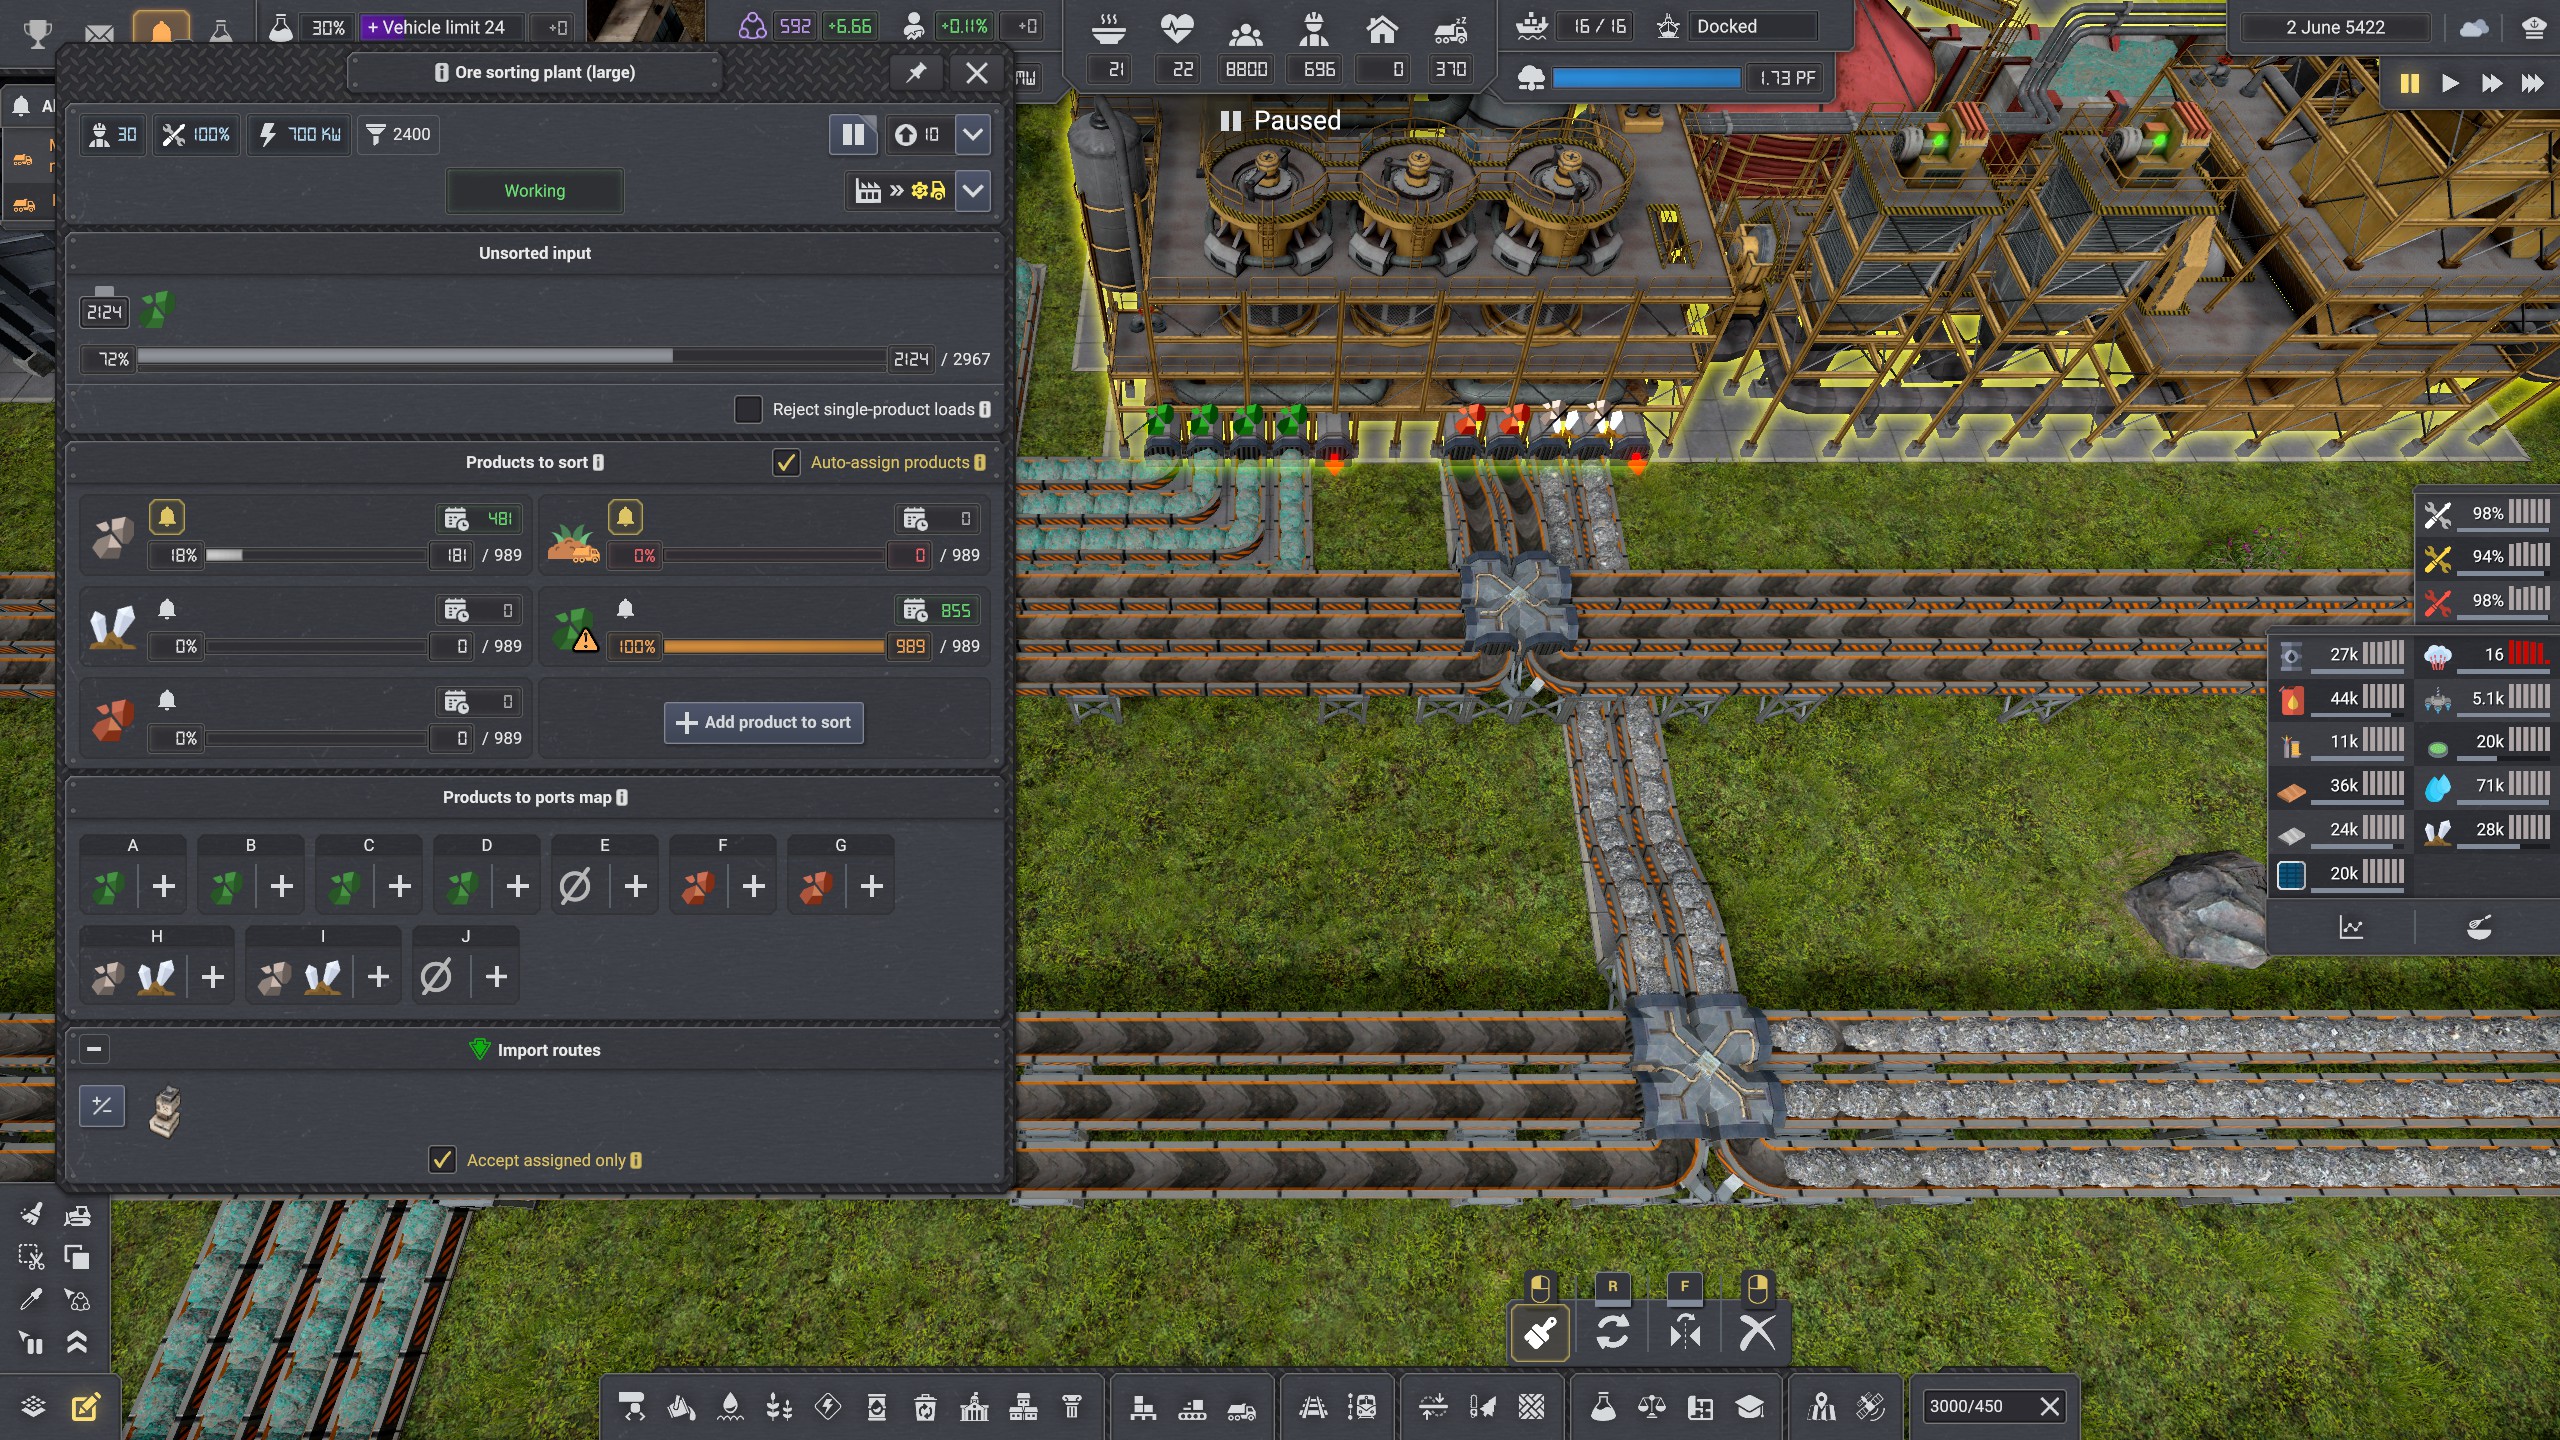Click the priority 10 button
2560x1440 pixels.
coord(917,134)
